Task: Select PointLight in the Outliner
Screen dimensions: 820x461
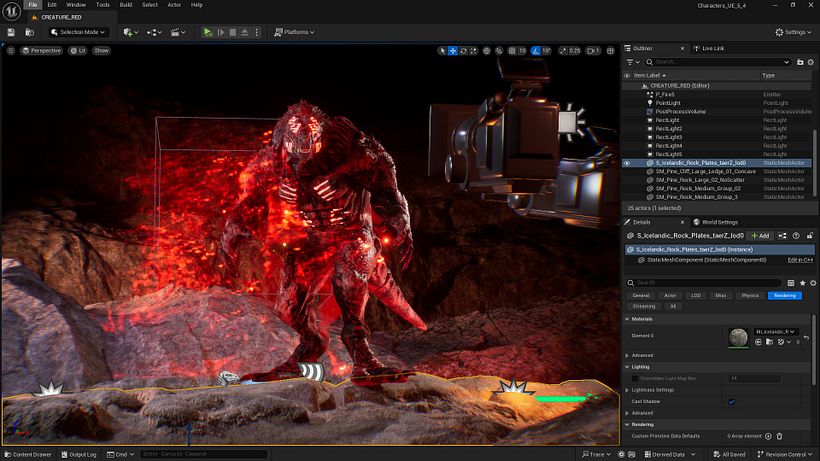Action: (668, 103)
